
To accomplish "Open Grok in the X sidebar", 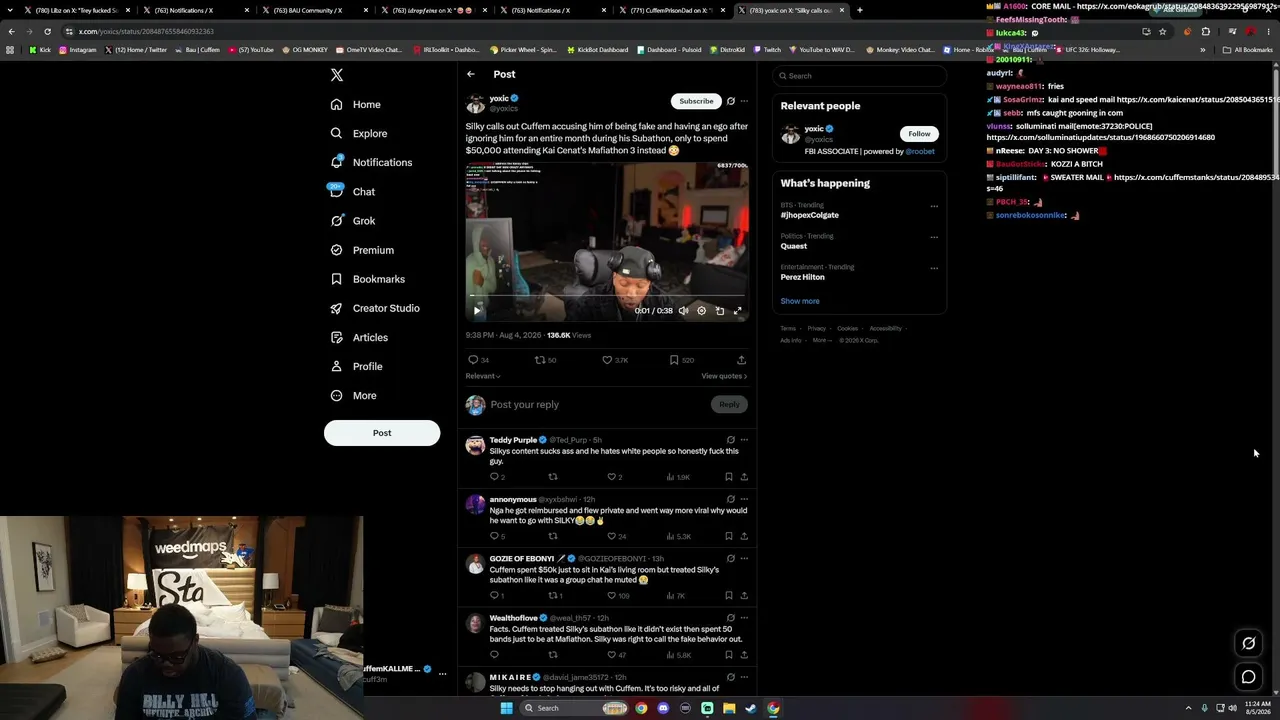I will point(352,221).
